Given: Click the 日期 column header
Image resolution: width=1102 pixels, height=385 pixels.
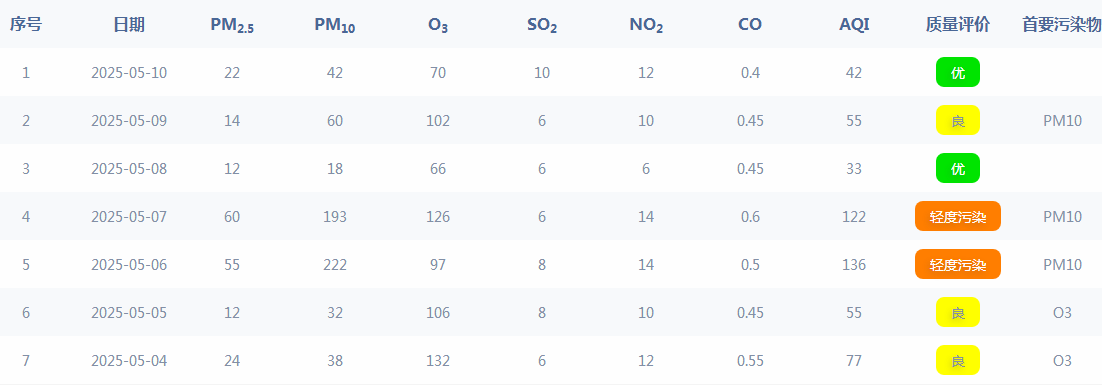Looking at the screenshot, I should (x=129, y=25).
